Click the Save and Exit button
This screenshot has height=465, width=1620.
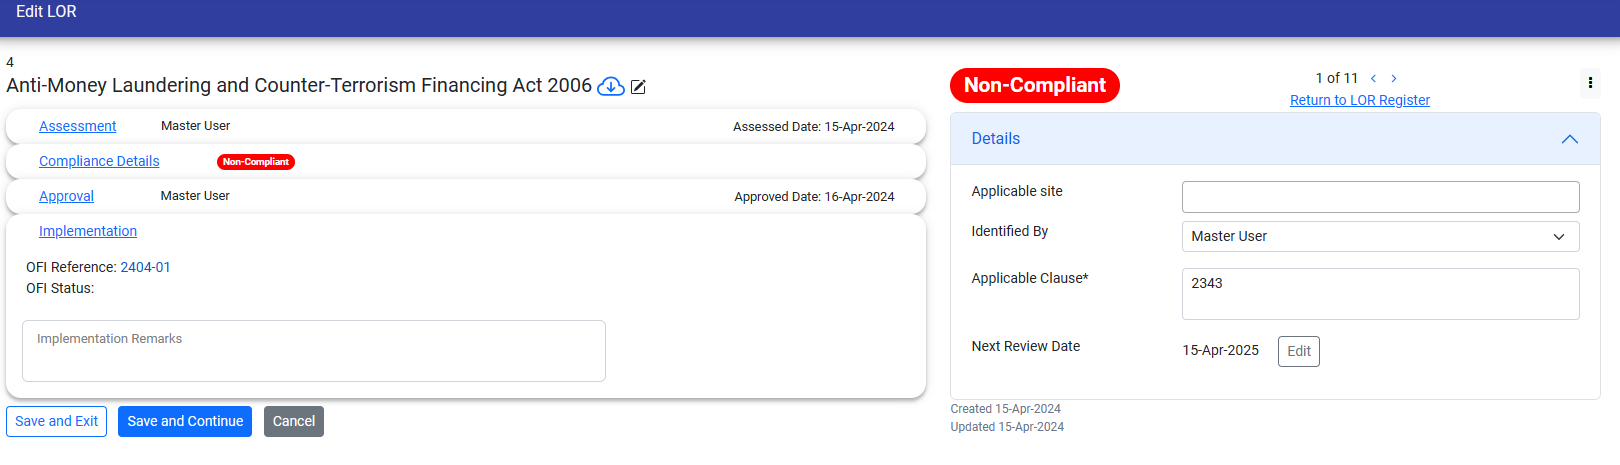click(x=56, y=421)
